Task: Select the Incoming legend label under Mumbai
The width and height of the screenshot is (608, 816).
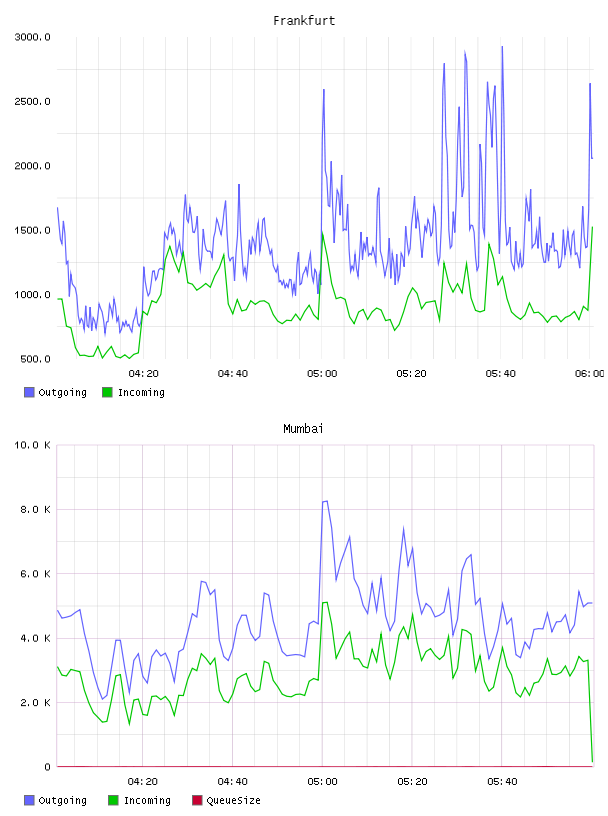Action: click(147, 801)
